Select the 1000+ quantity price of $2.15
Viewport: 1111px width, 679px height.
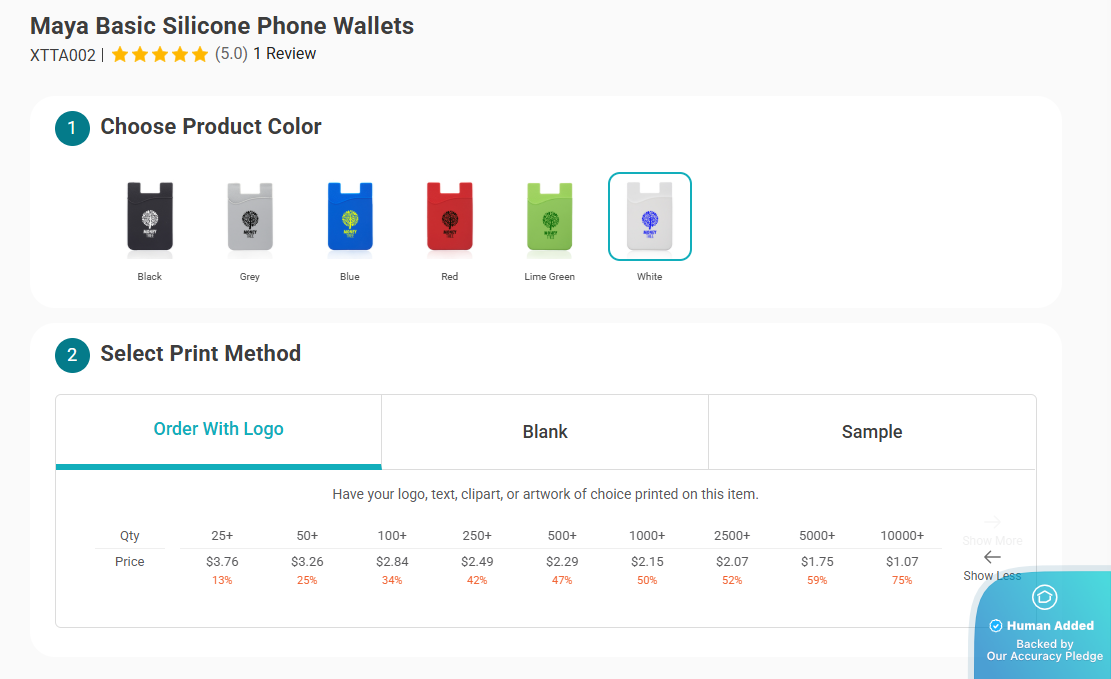[x=647, y=561]
